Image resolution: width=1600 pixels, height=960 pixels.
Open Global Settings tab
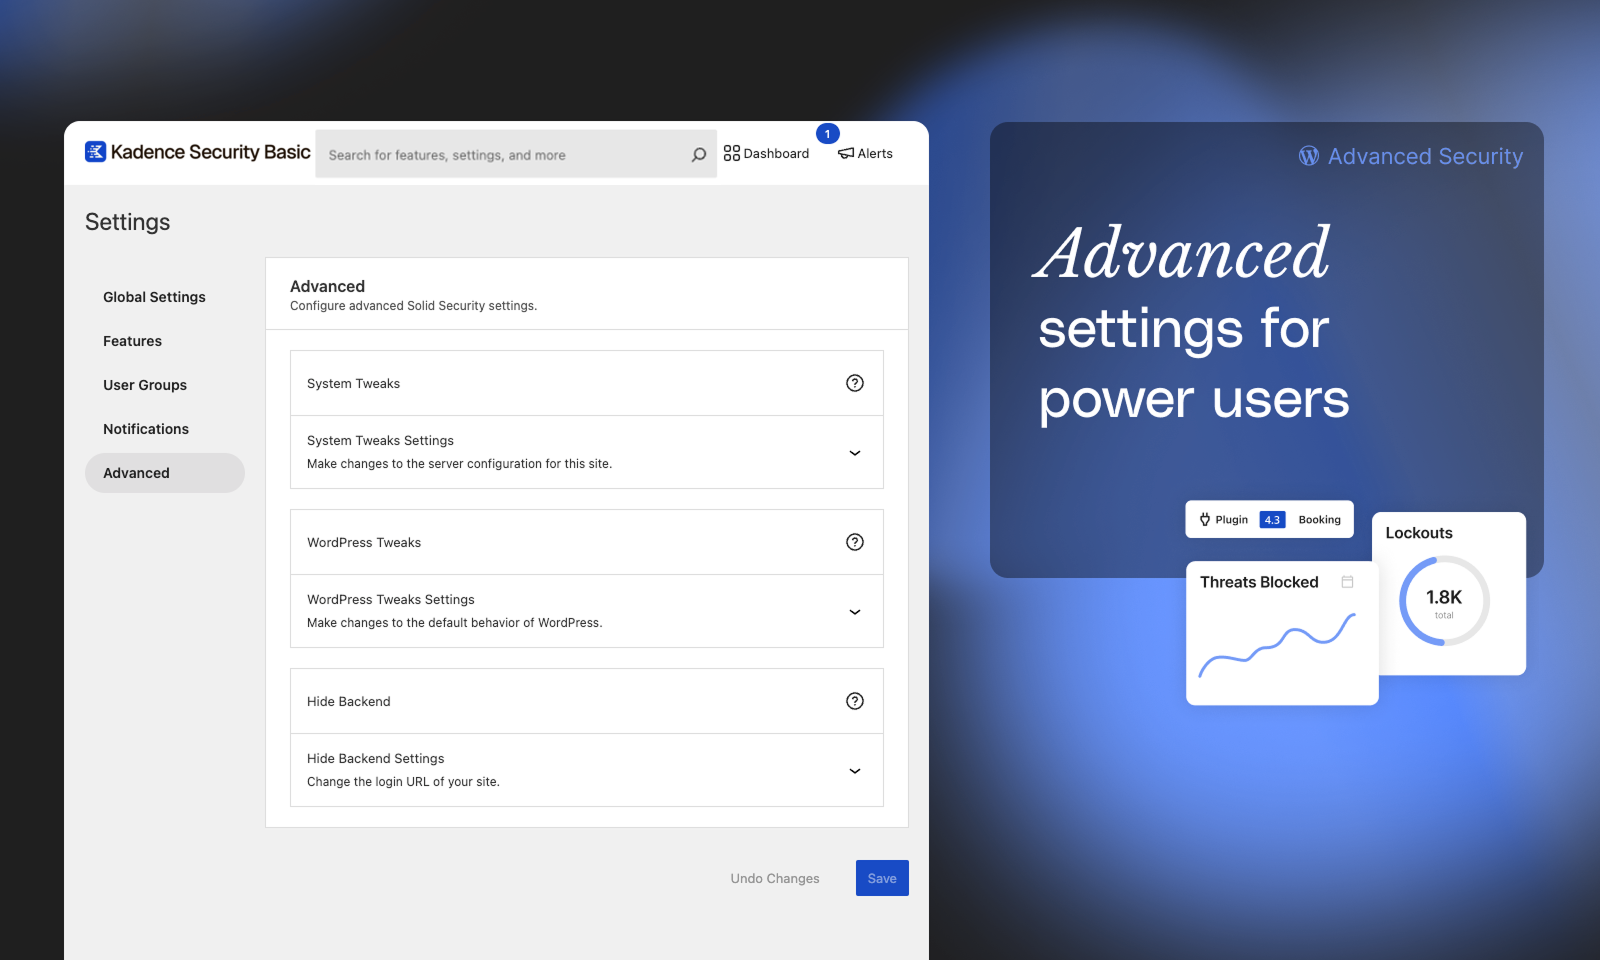[x=154, y=297]
